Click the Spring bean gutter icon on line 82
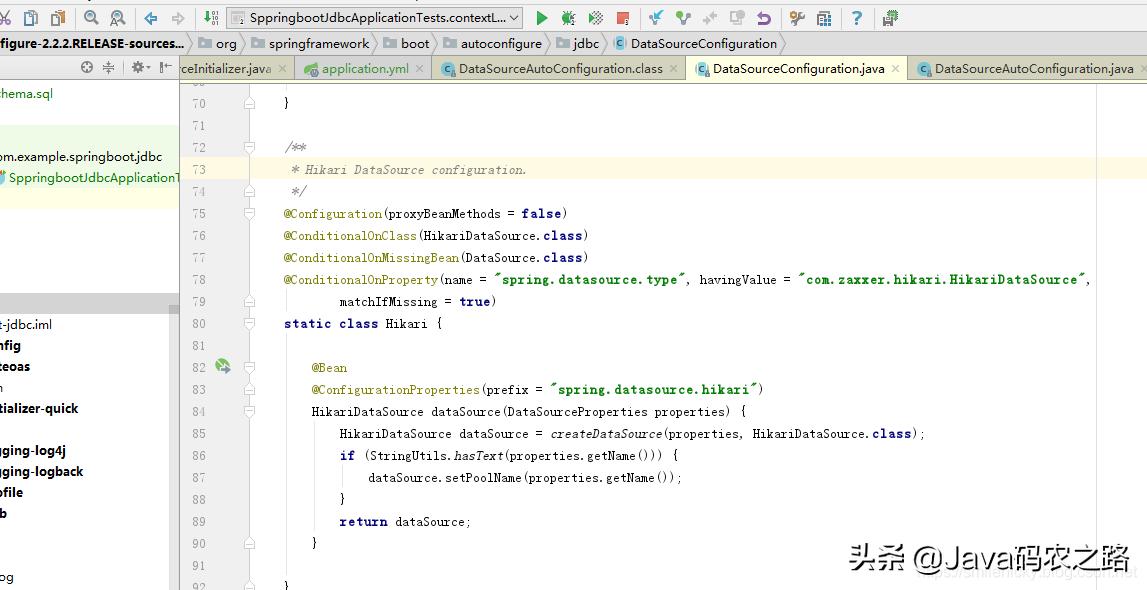 click(223, 366)
